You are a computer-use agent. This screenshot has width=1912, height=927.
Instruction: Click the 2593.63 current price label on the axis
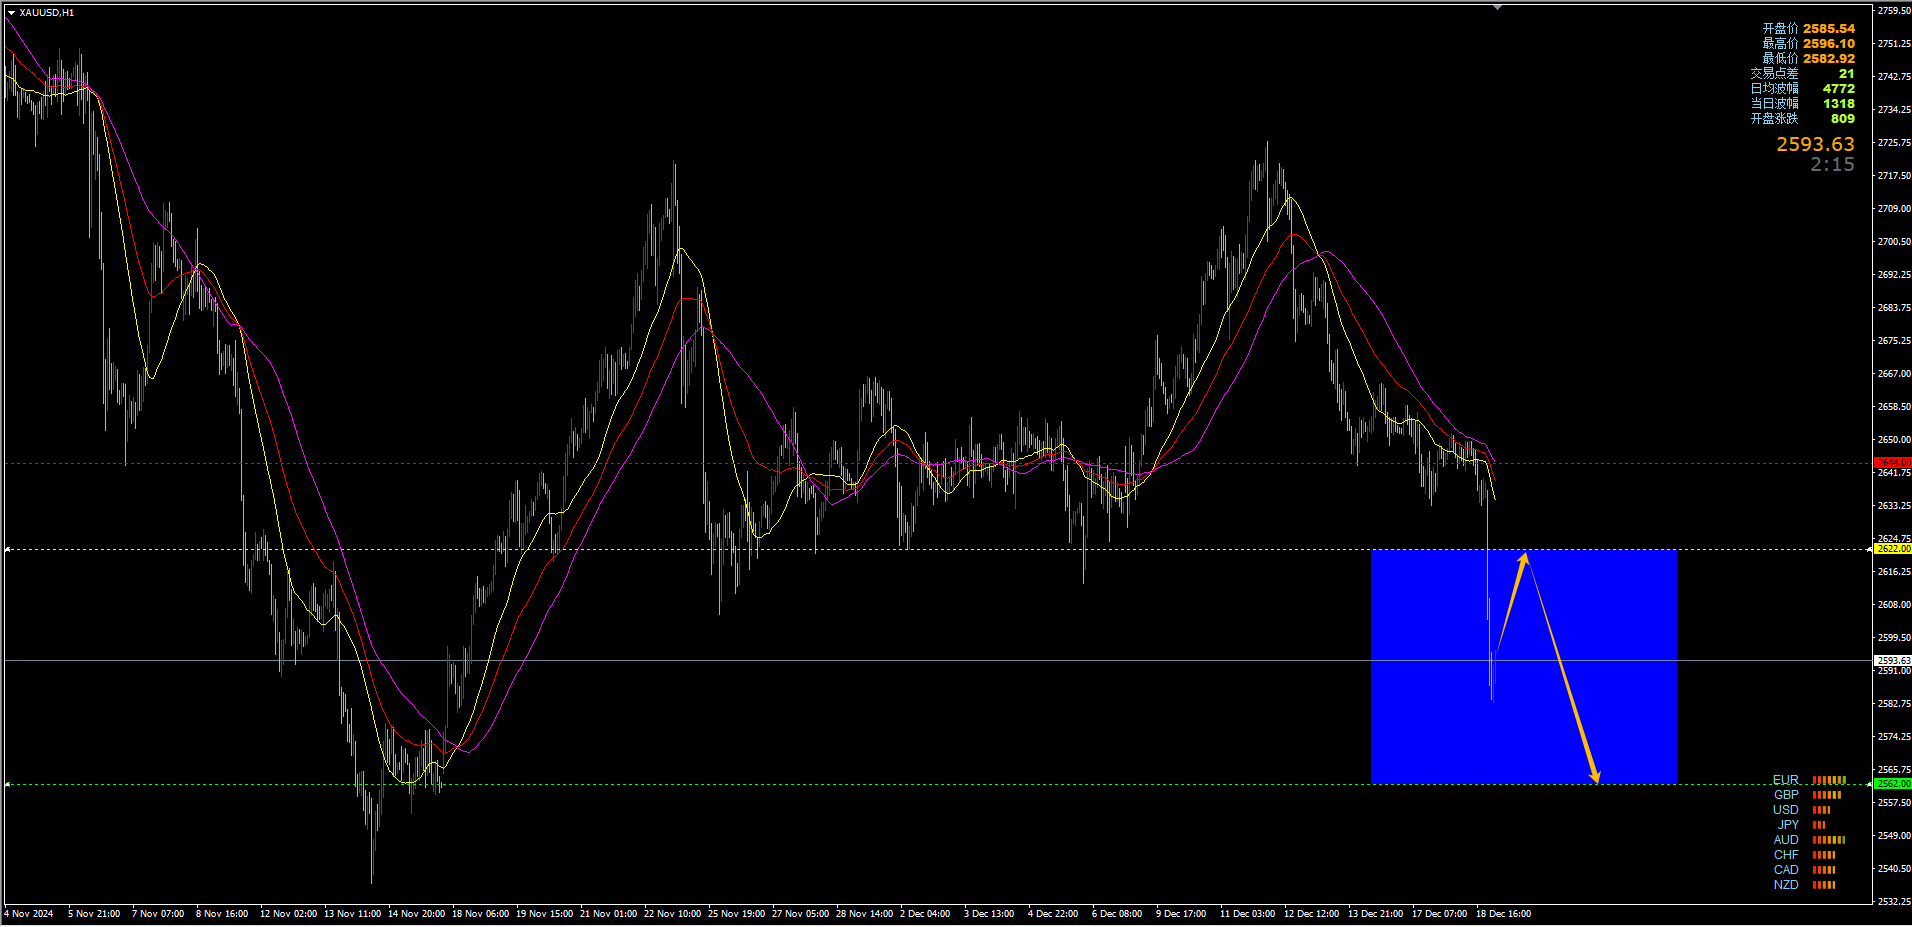1892,661
